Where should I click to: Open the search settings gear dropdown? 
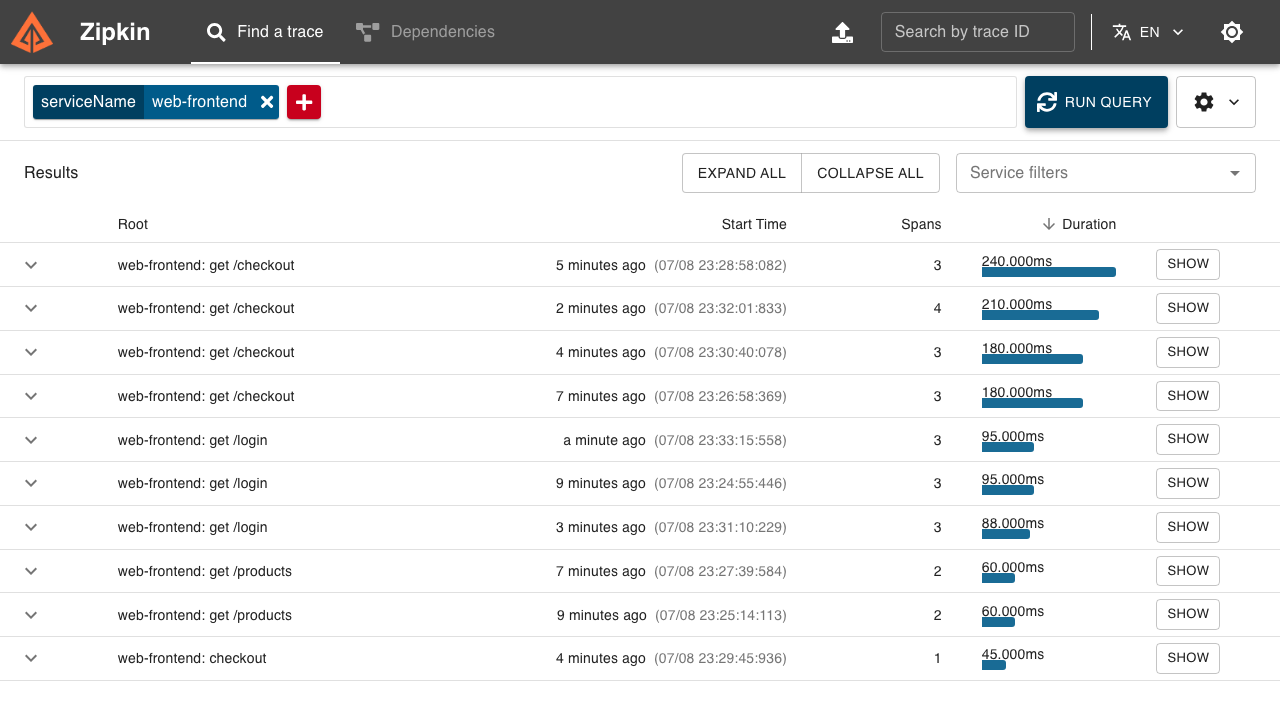point(1216,102)
